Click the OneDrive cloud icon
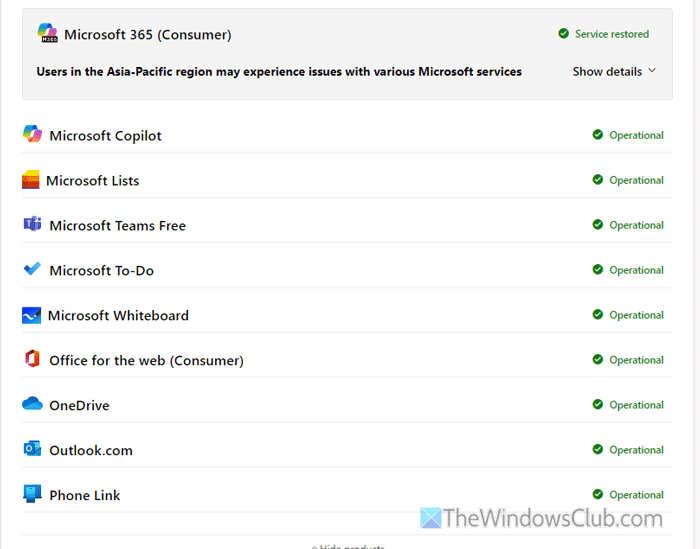This screenshot has width=700, height=549. [x=32, y=403]
